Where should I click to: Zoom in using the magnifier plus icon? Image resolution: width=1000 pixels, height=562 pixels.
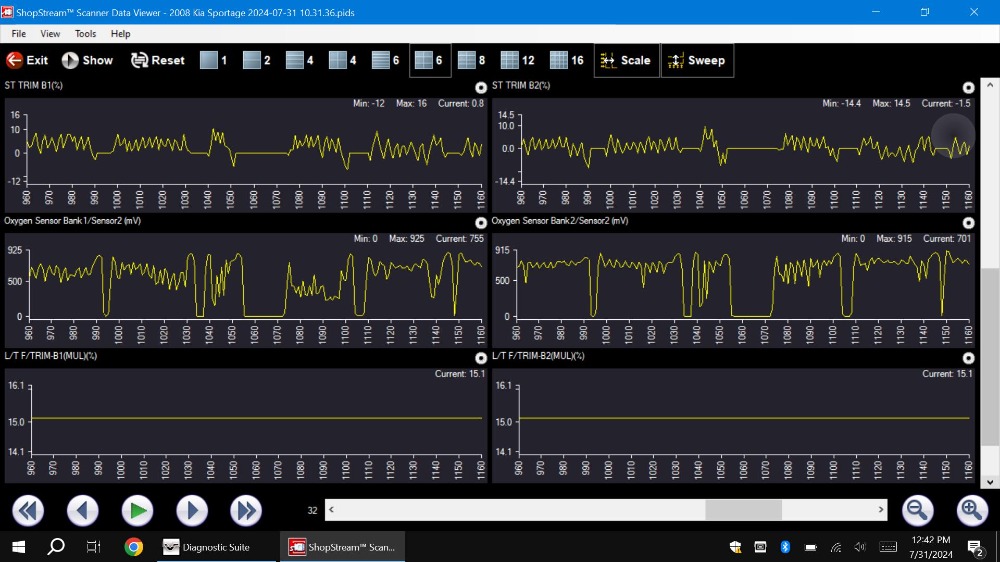coord(971,510)
